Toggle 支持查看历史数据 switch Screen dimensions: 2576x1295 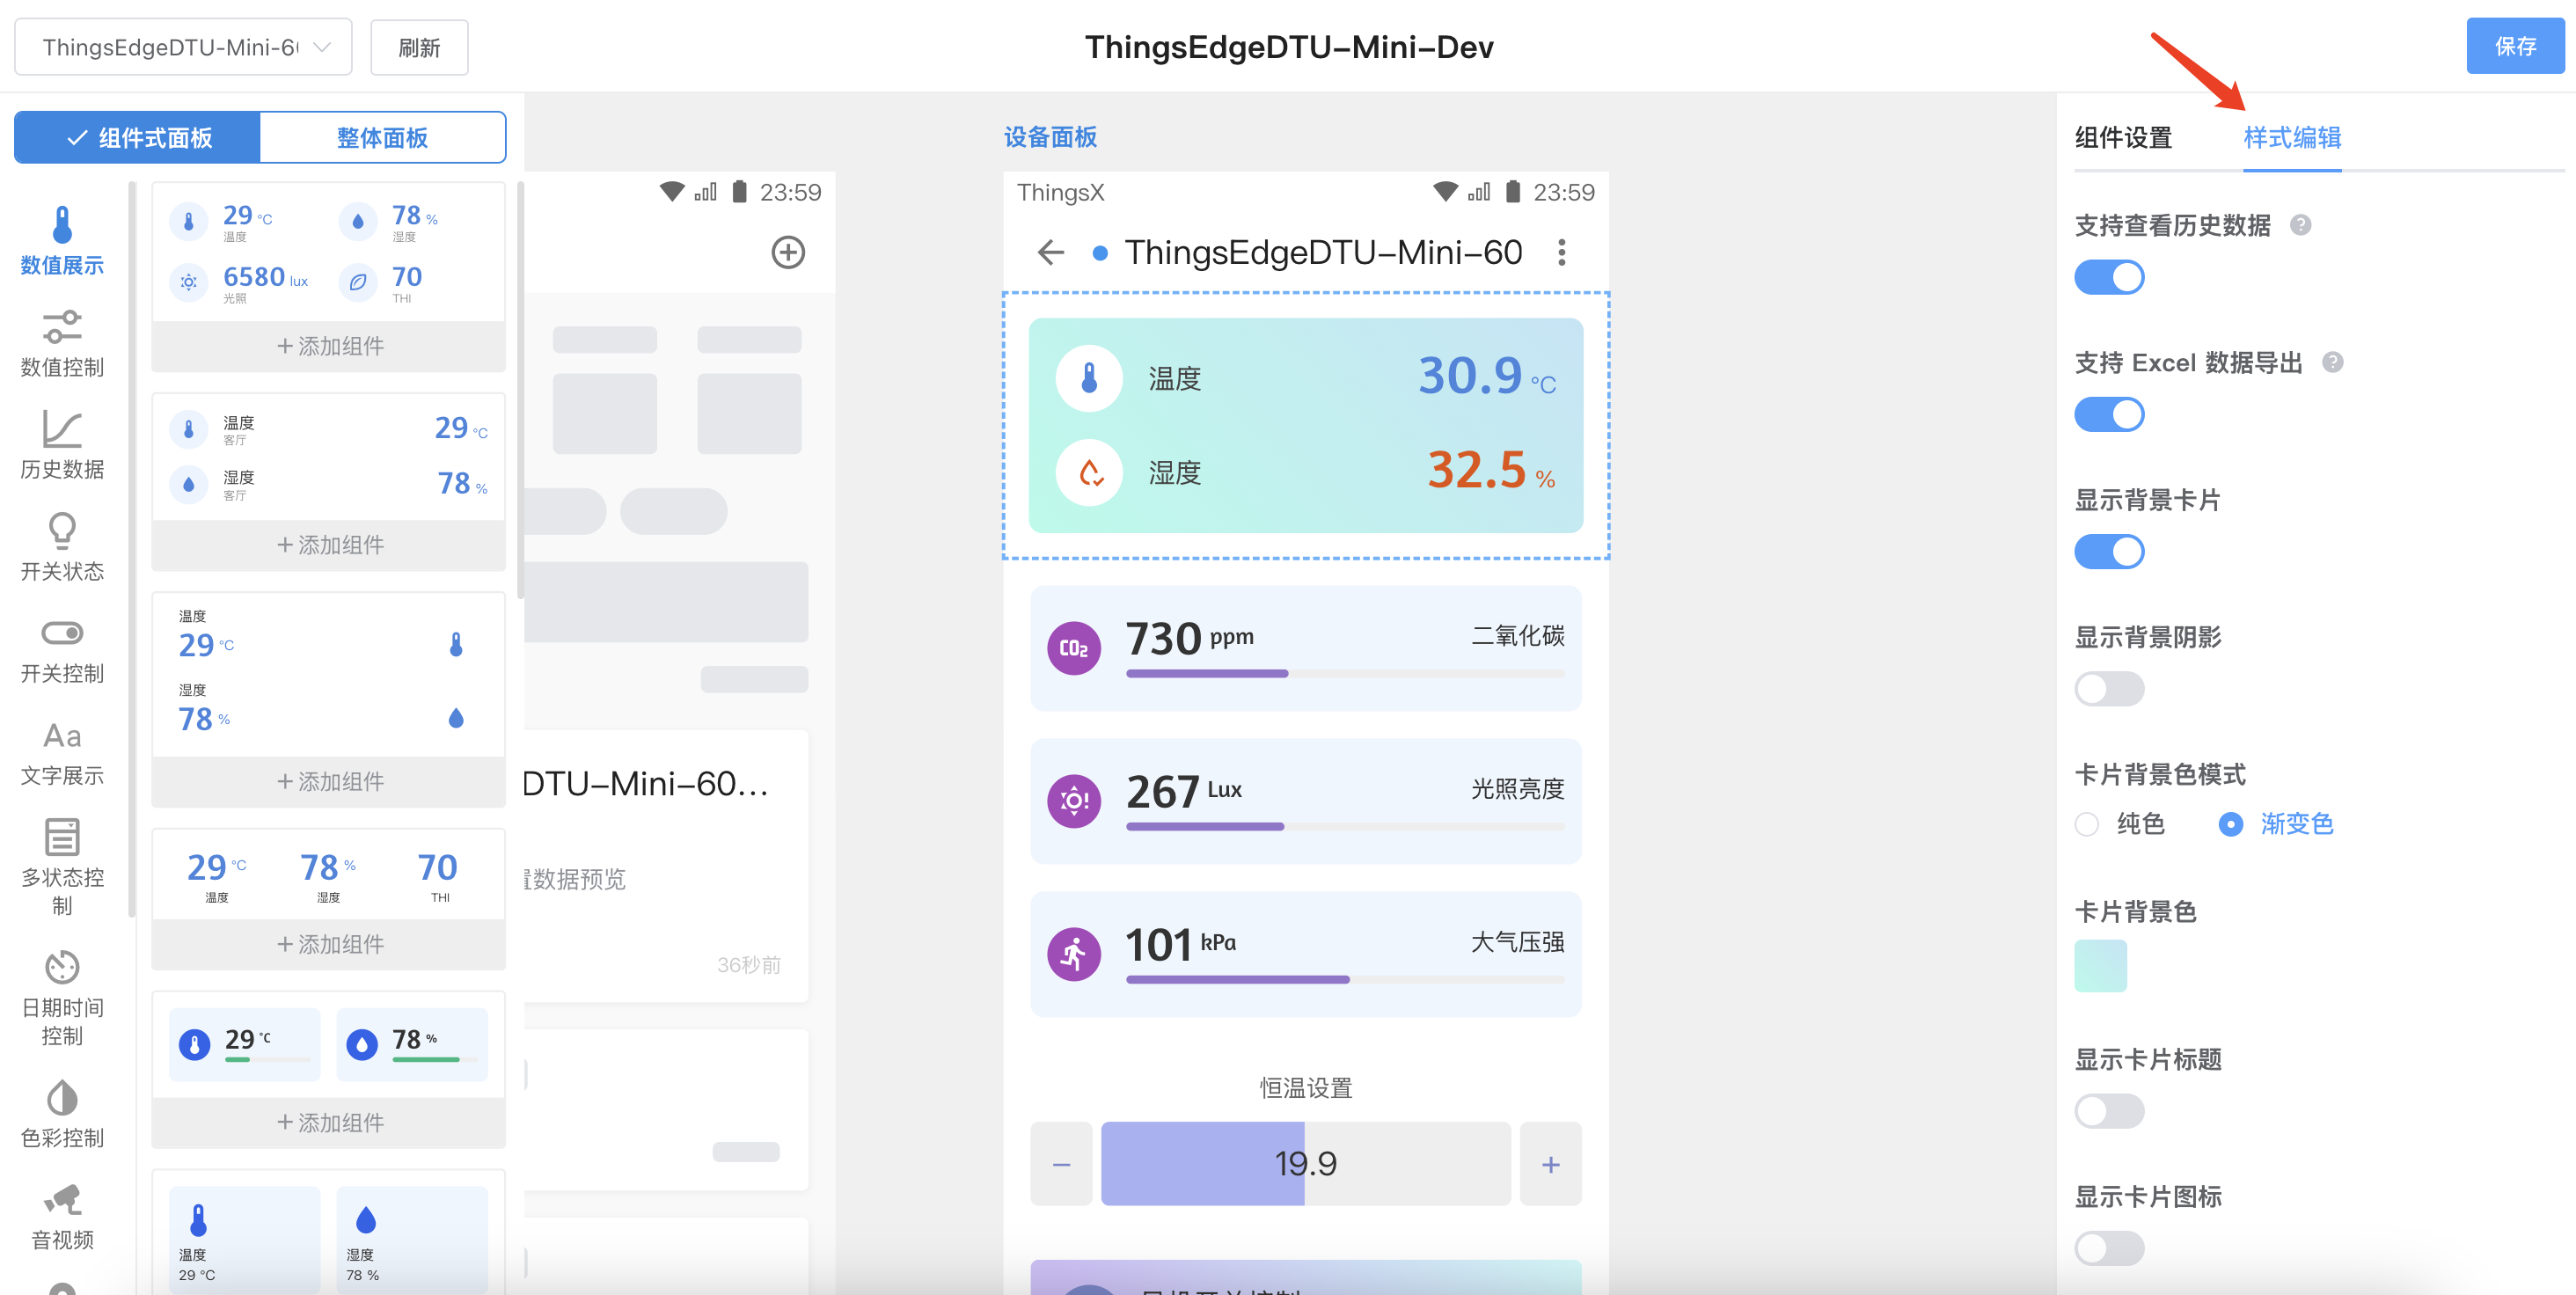[2109, 277]
